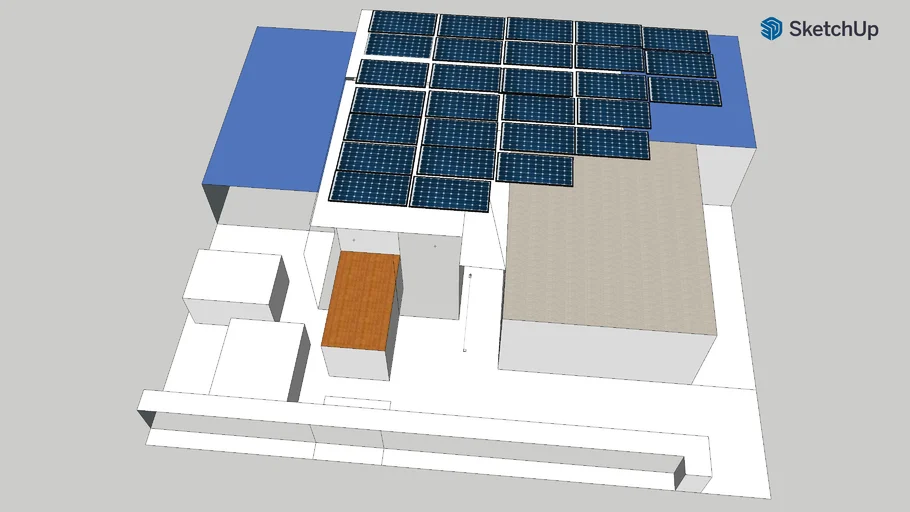Select the bottom-left solar panel in array
Image resolution: width=910 pixels, height=512 pixels.
click(x=370, y=187)
